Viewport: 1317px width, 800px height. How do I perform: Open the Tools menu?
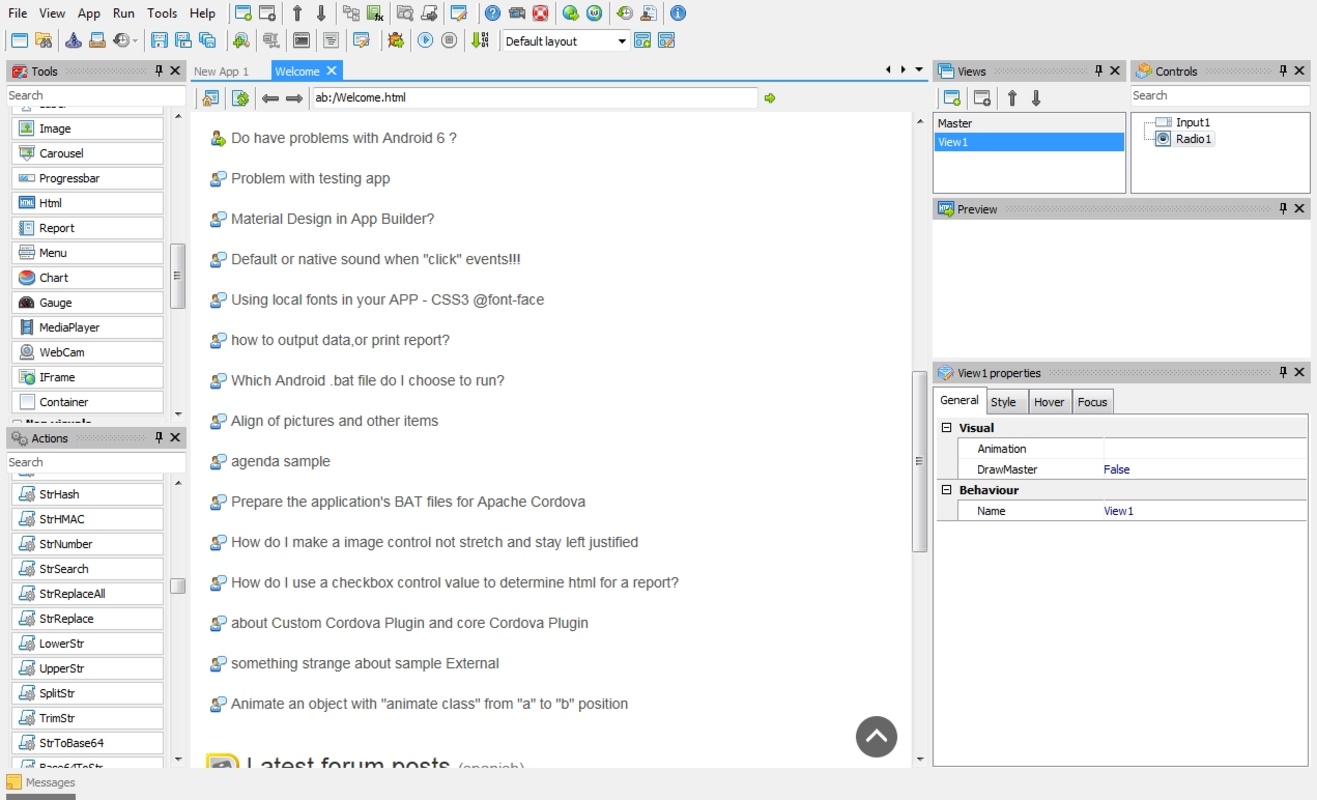(x=161, y=14)
